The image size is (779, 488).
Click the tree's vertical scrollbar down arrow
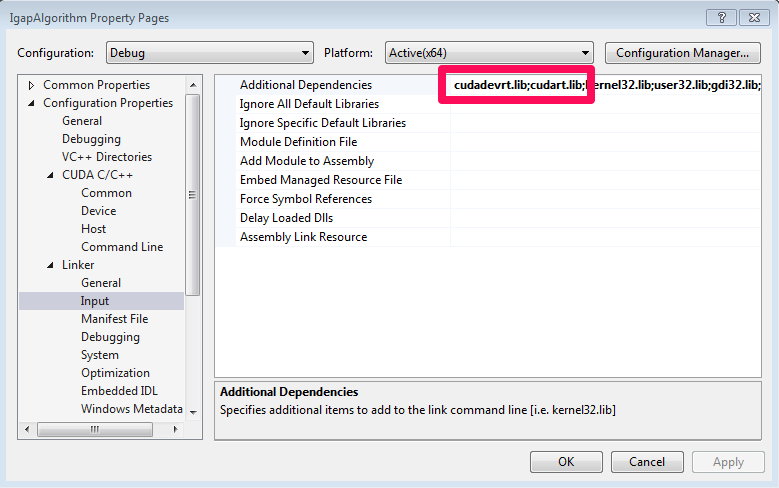[192, 412]
